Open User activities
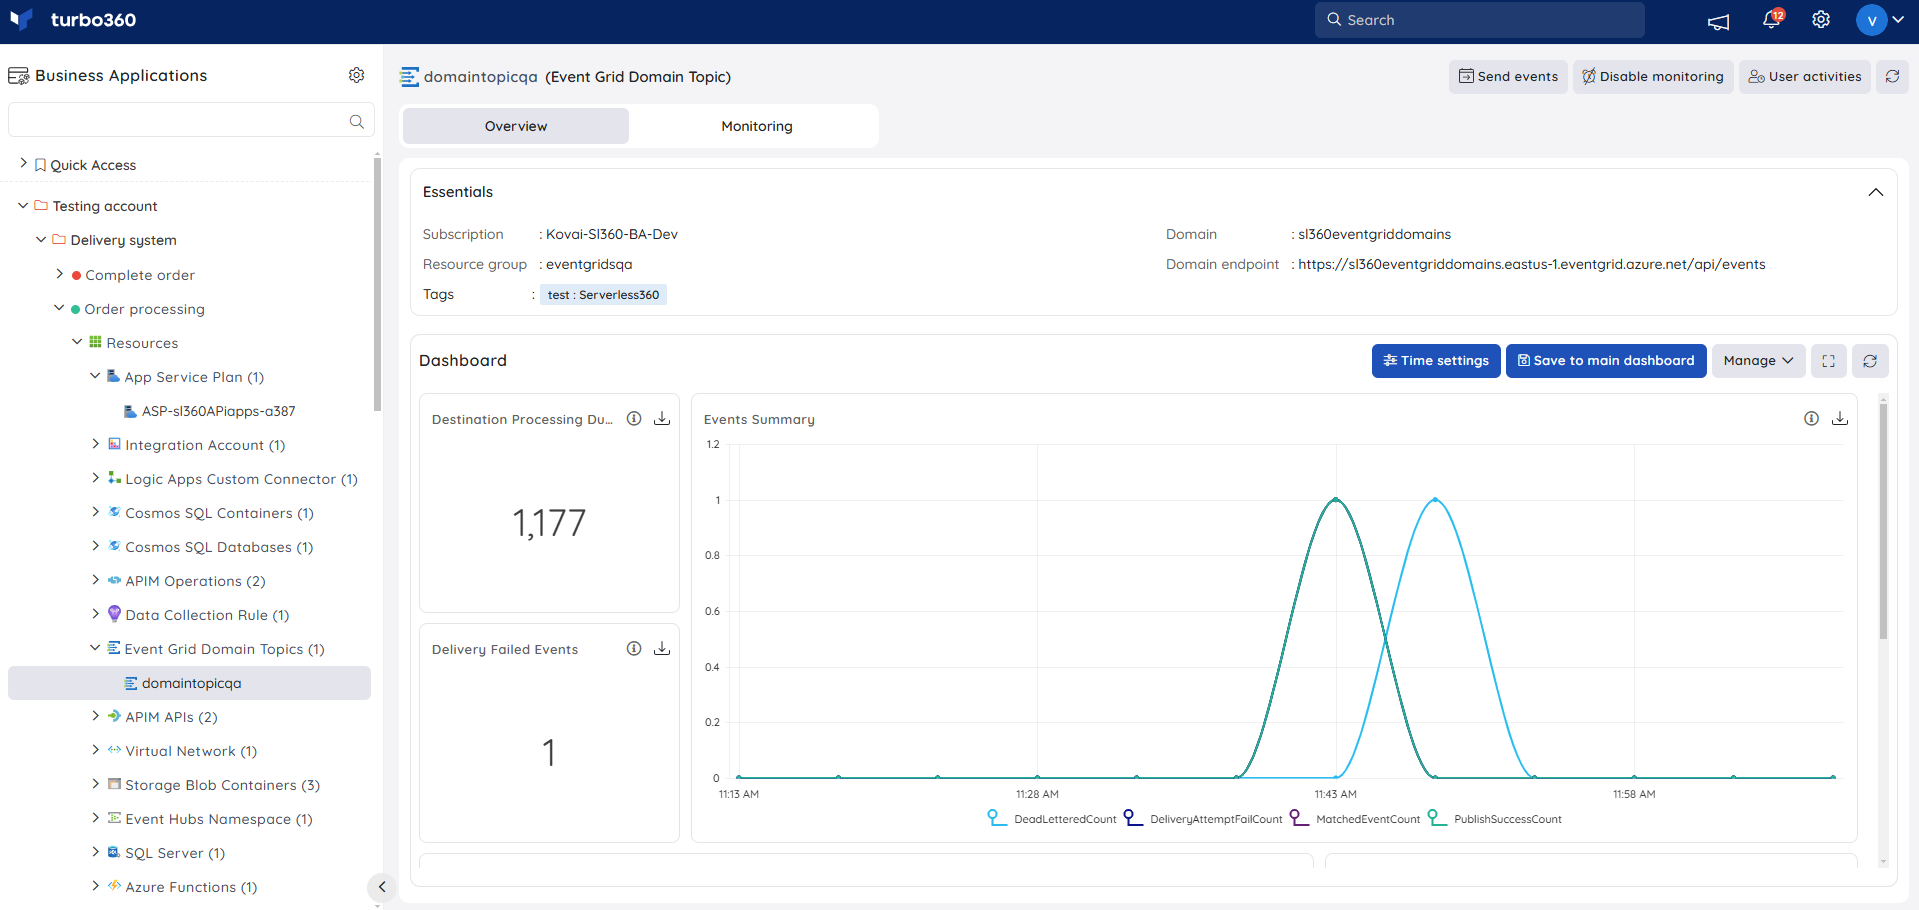Screen dimensions: 1919x910 [x=1805, y=76]
